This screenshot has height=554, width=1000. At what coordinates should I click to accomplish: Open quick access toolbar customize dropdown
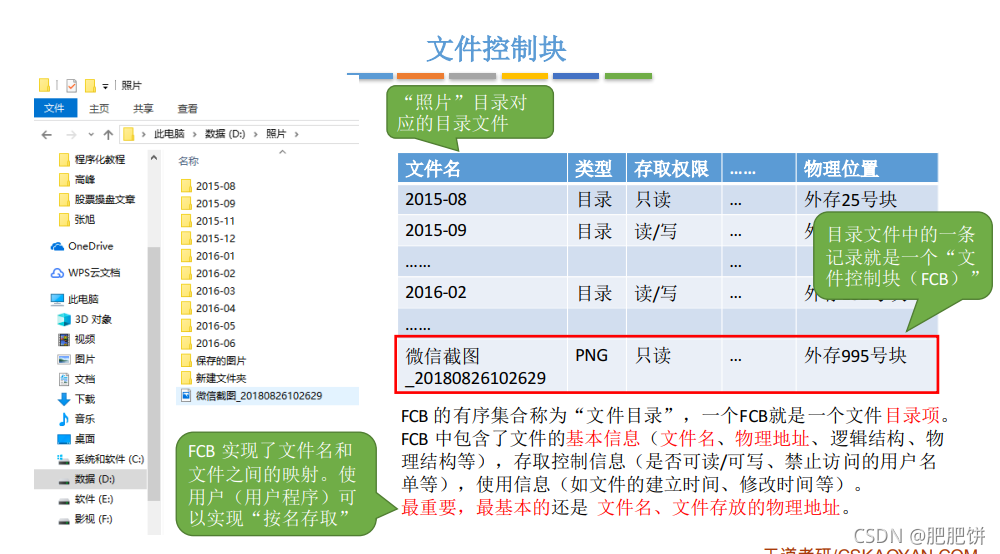(x=105, y=86)
